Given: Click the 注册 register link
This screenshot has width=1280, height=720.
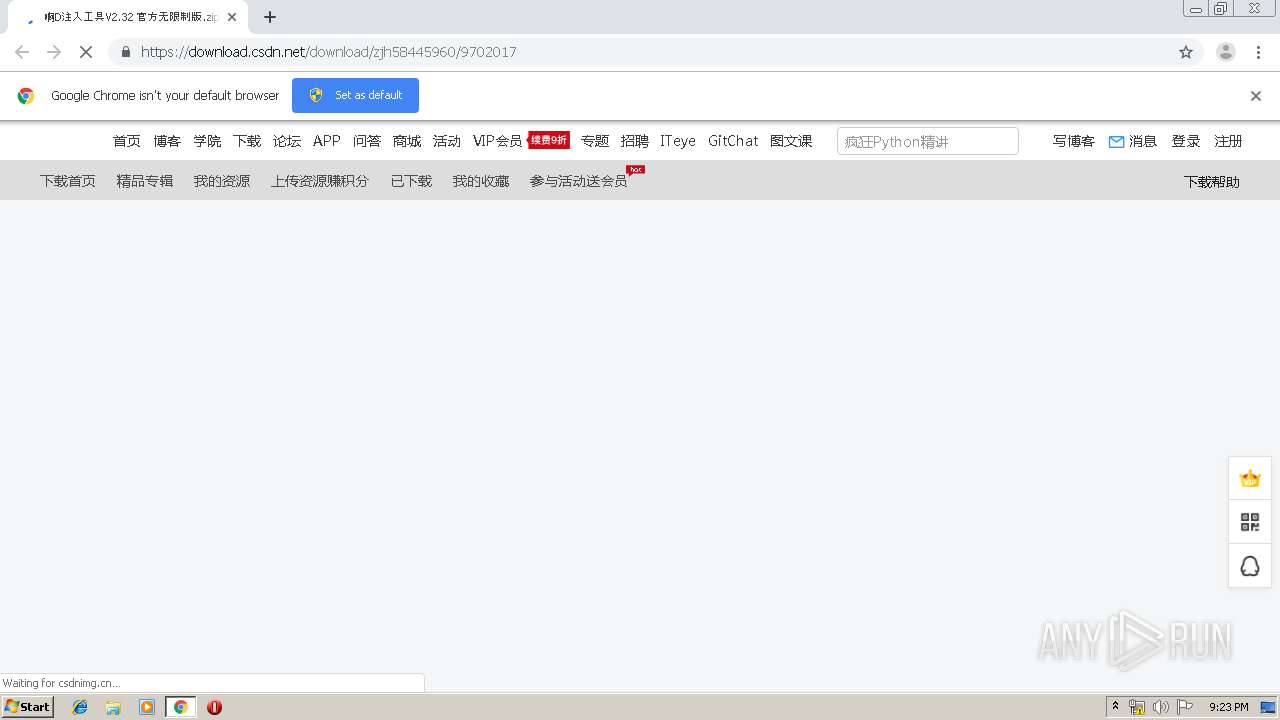Looking at the screenshot, I should [x=1228, y=141].
